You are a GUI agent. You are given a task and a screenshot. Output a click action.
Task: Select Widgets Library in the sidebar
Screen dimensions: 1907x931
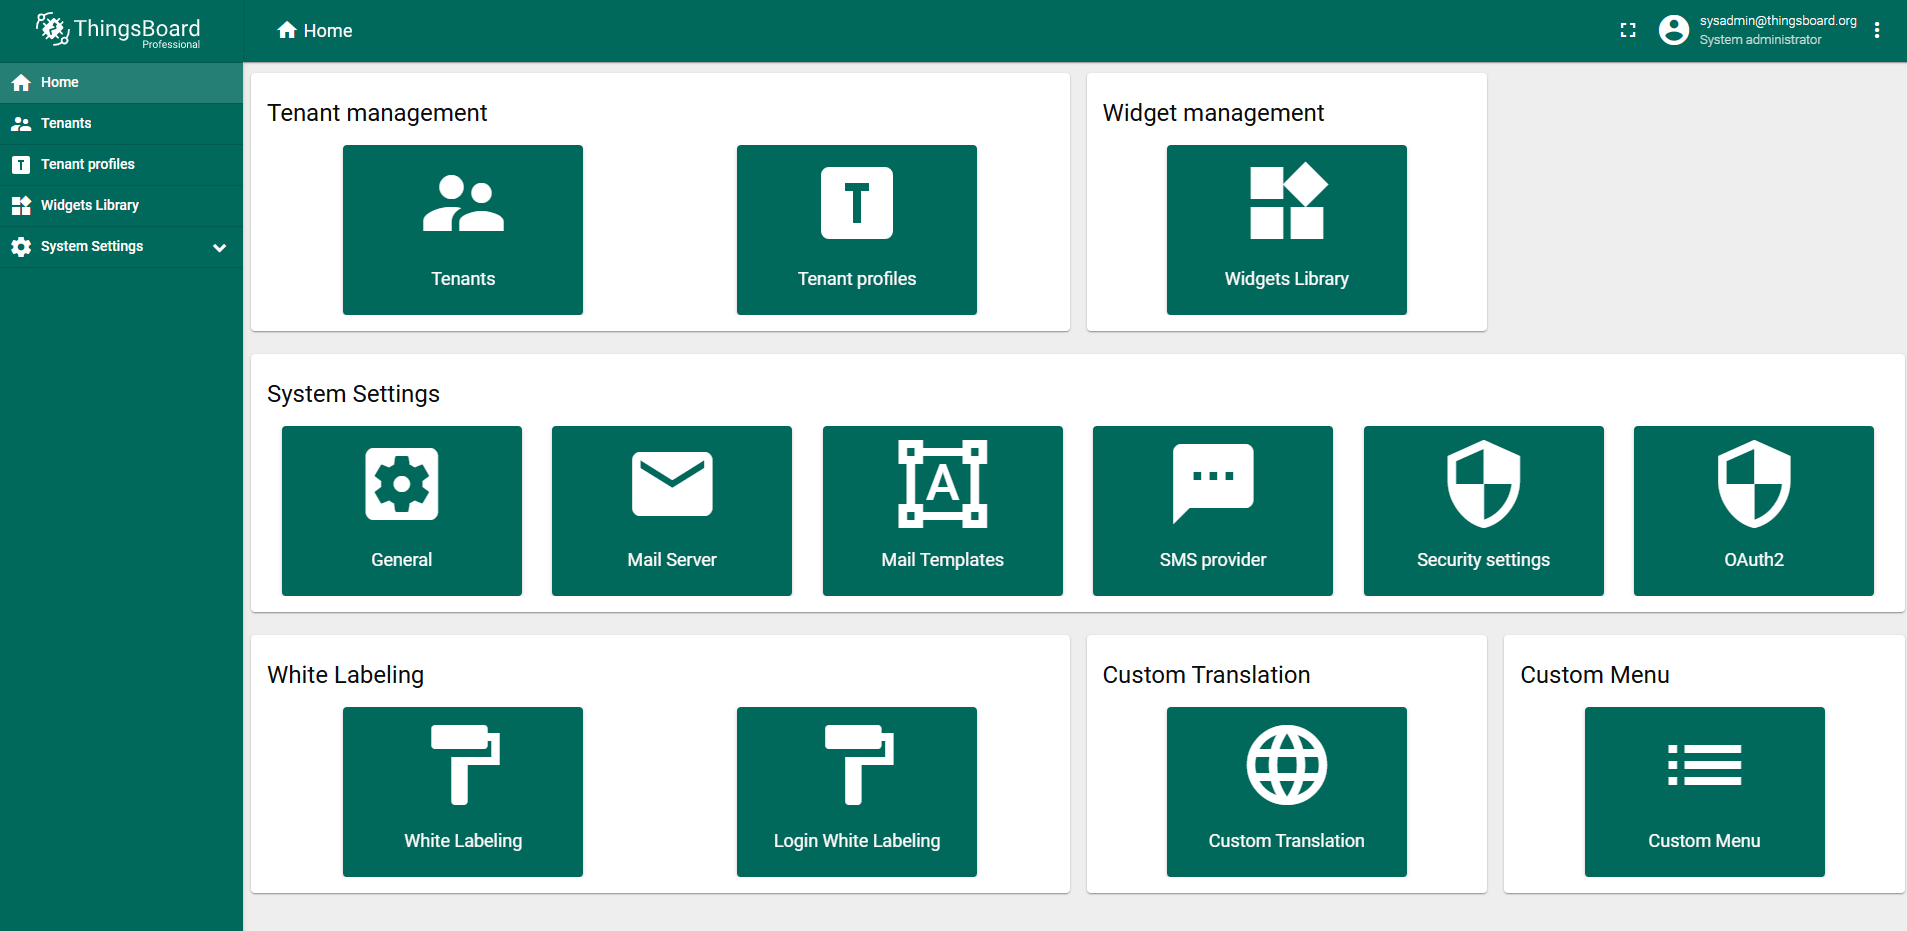[x=89, y=205]
